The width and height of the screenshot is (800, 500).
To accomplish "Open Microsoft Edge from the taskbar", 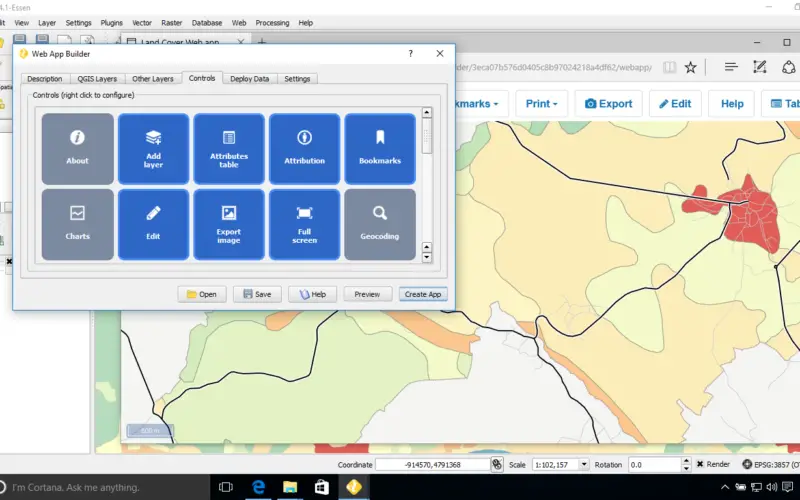I will coord(258,487).
